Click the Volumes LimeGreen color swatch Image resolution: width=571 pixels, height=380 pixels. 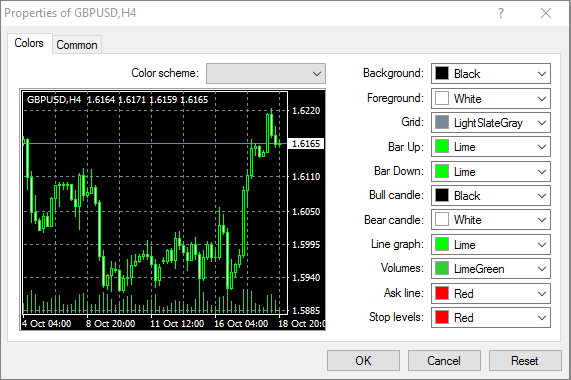(x=442, y=269)
